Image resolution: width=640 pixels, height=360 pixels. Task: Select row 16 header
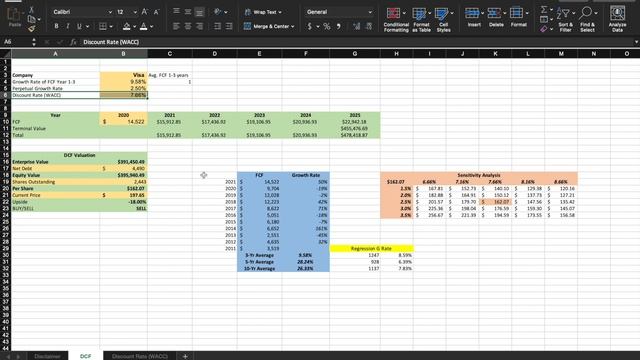pos(5,162)
